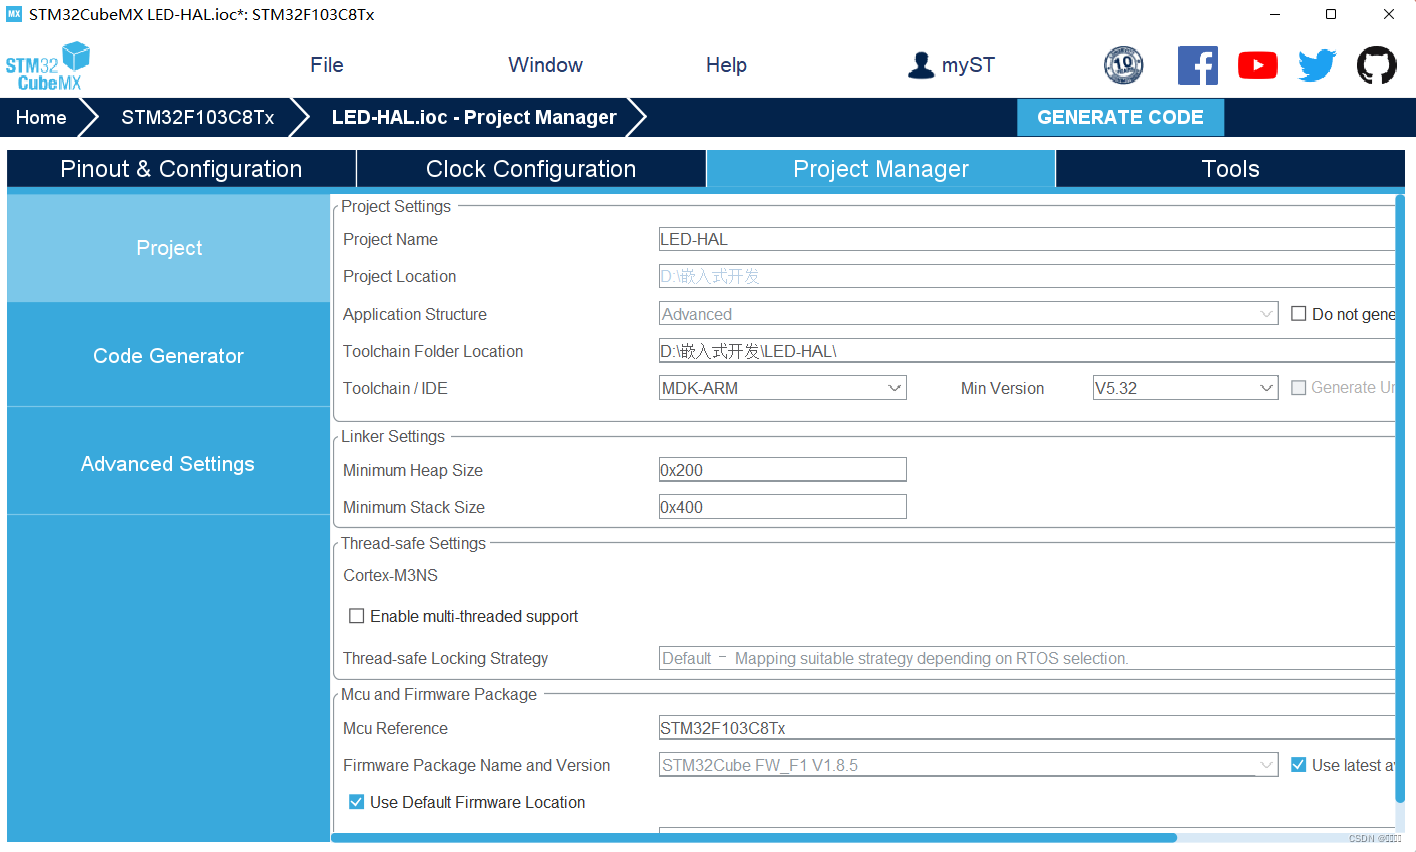Select the Project side section

click(x=168, y=248)
